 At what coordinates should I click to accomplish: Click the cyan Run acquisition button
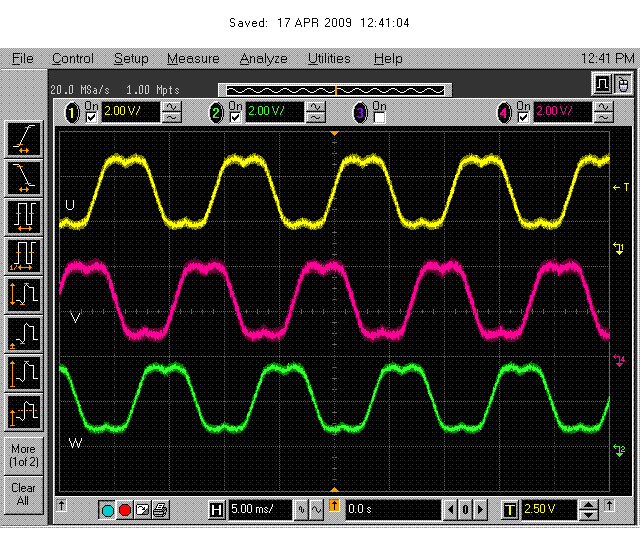107,510
